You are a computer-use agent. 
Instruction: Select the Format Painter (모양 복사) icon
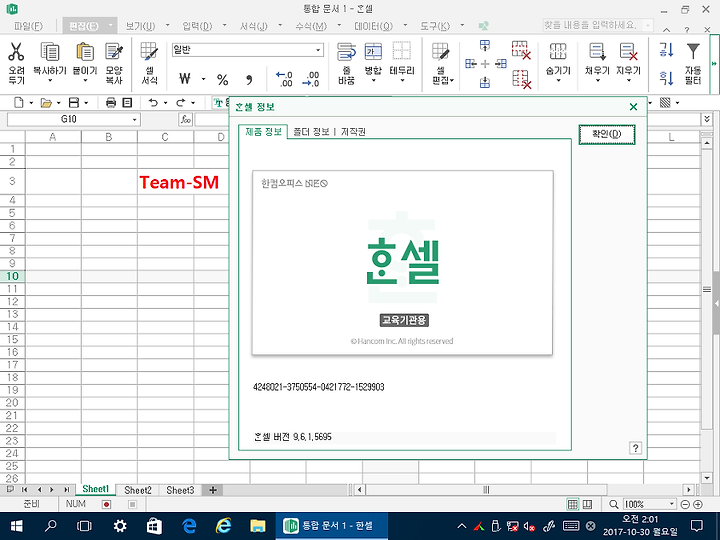[x=114, y=52]
